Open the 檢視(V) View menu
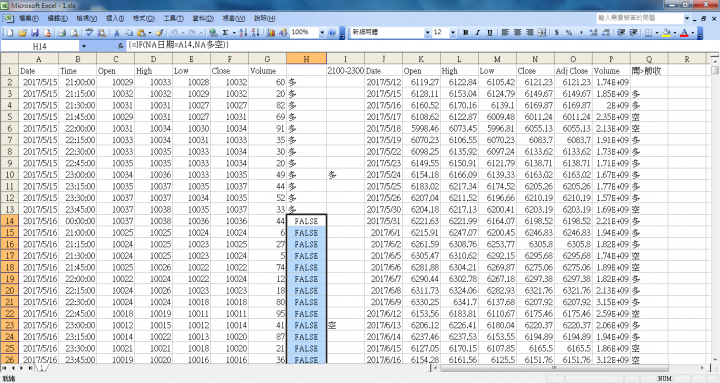This screenshot has width=720, height=383. pyautogui.click(x=86, y=18)
